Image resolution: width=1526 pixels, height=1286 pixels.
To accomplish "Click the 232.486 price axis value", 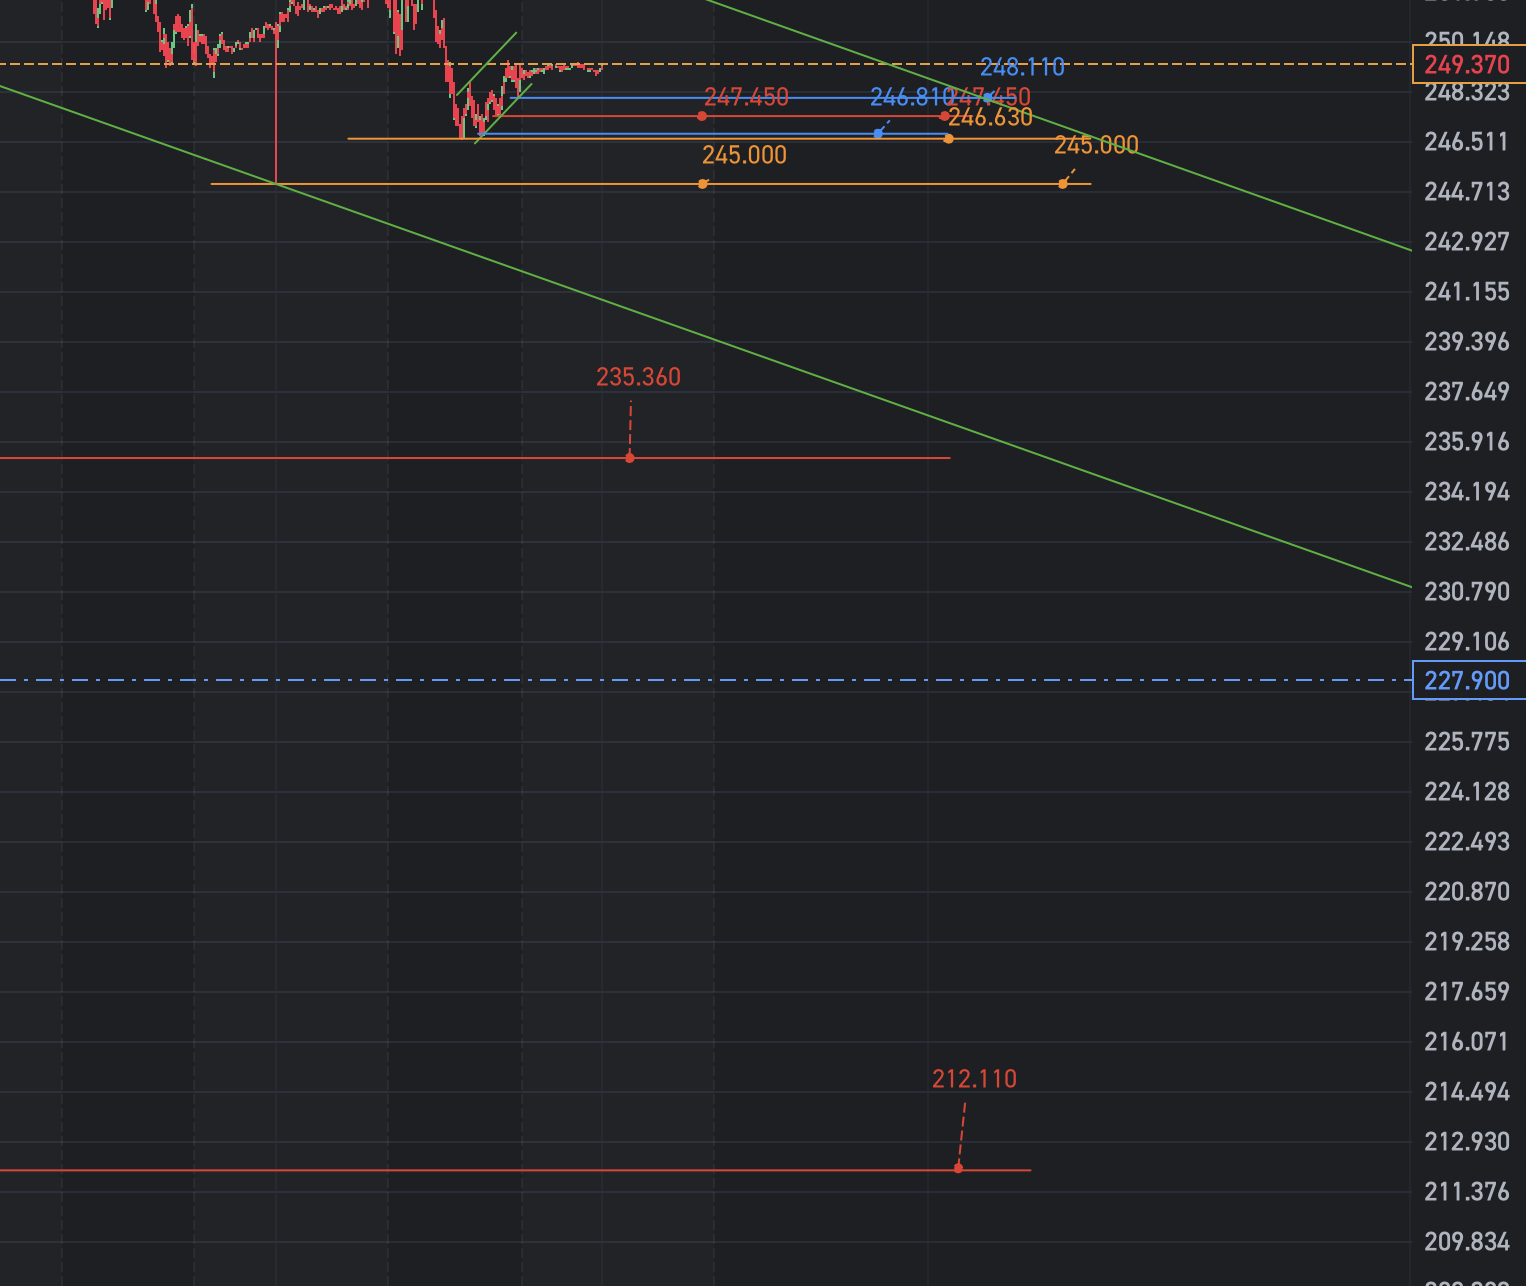I will 1467,542.
